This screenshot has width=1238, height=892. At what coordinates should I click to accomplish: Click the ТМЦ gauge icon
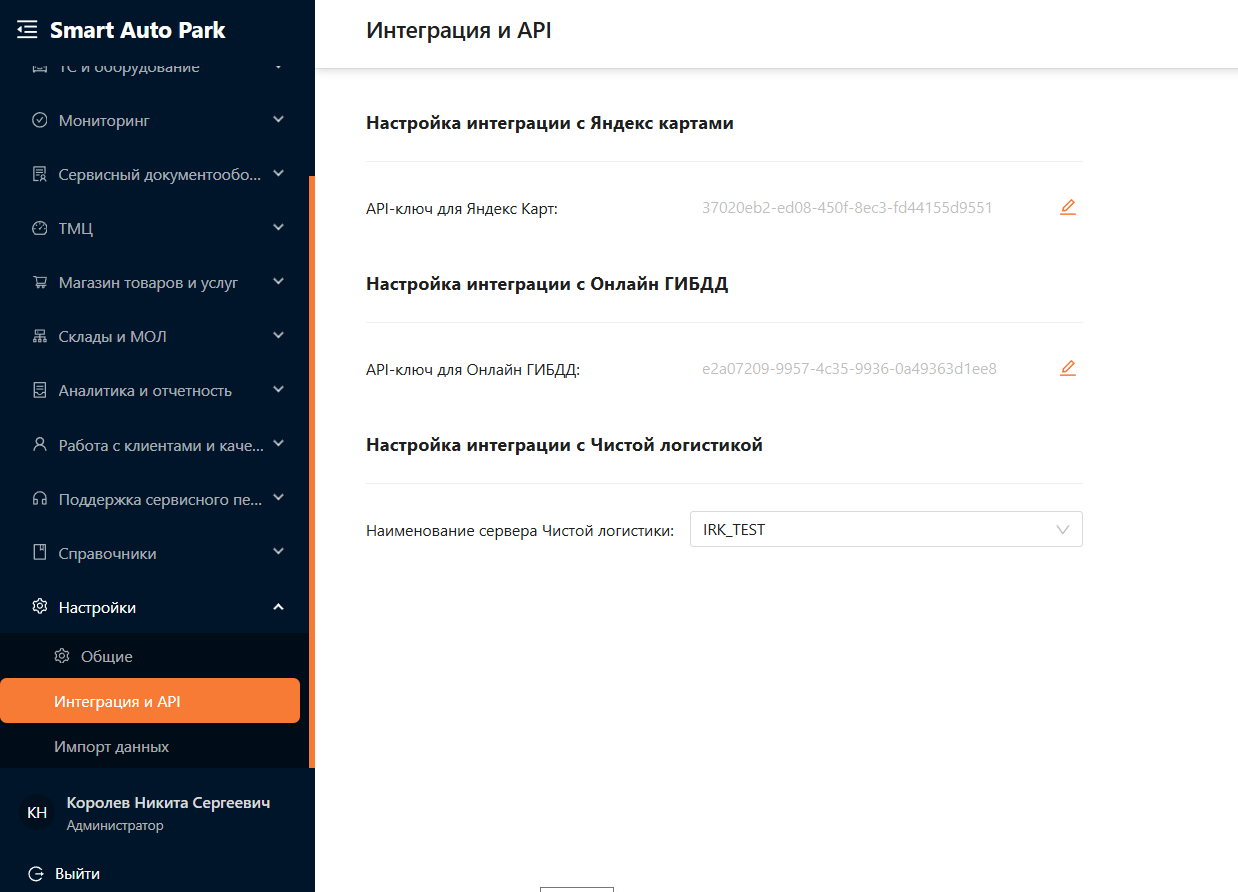(x=40, y=229)
